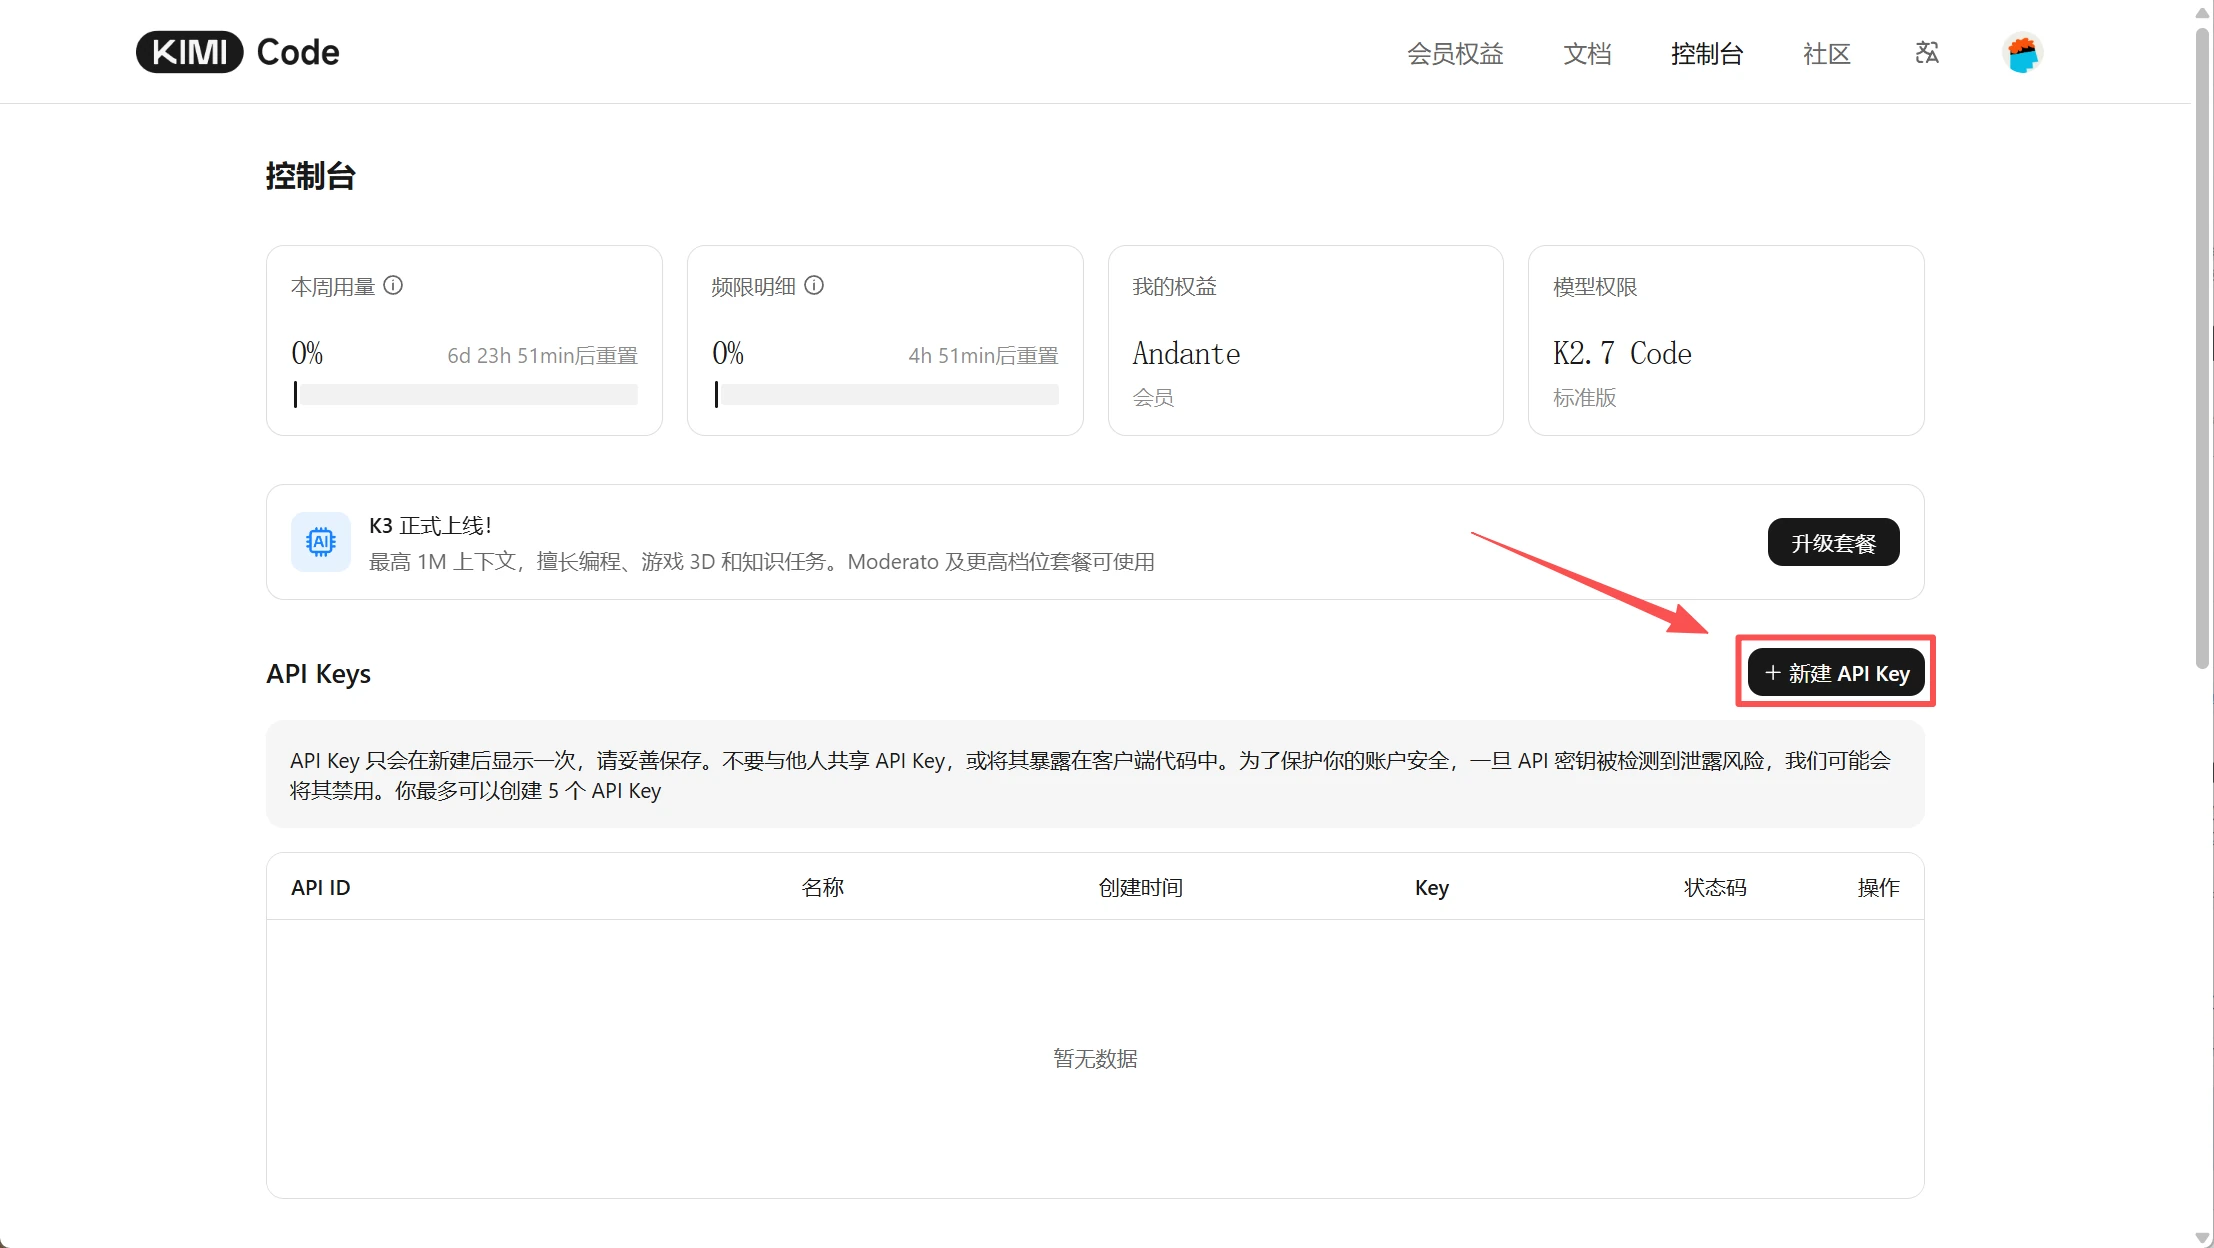This screenshot has width=2214, height=1248.
Task: Click the 会员 label under Andante
Action: pyautogui.click(x=1153, y=397)
